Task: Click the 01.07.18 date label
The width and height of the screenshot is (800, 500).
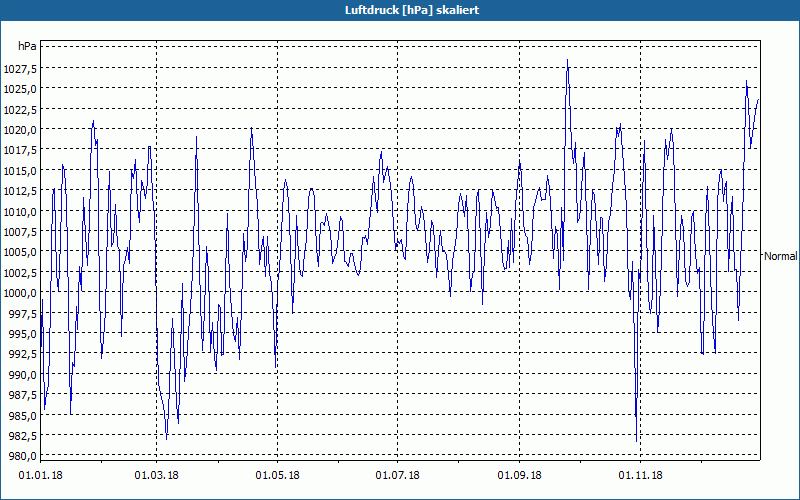Action: 397,476
